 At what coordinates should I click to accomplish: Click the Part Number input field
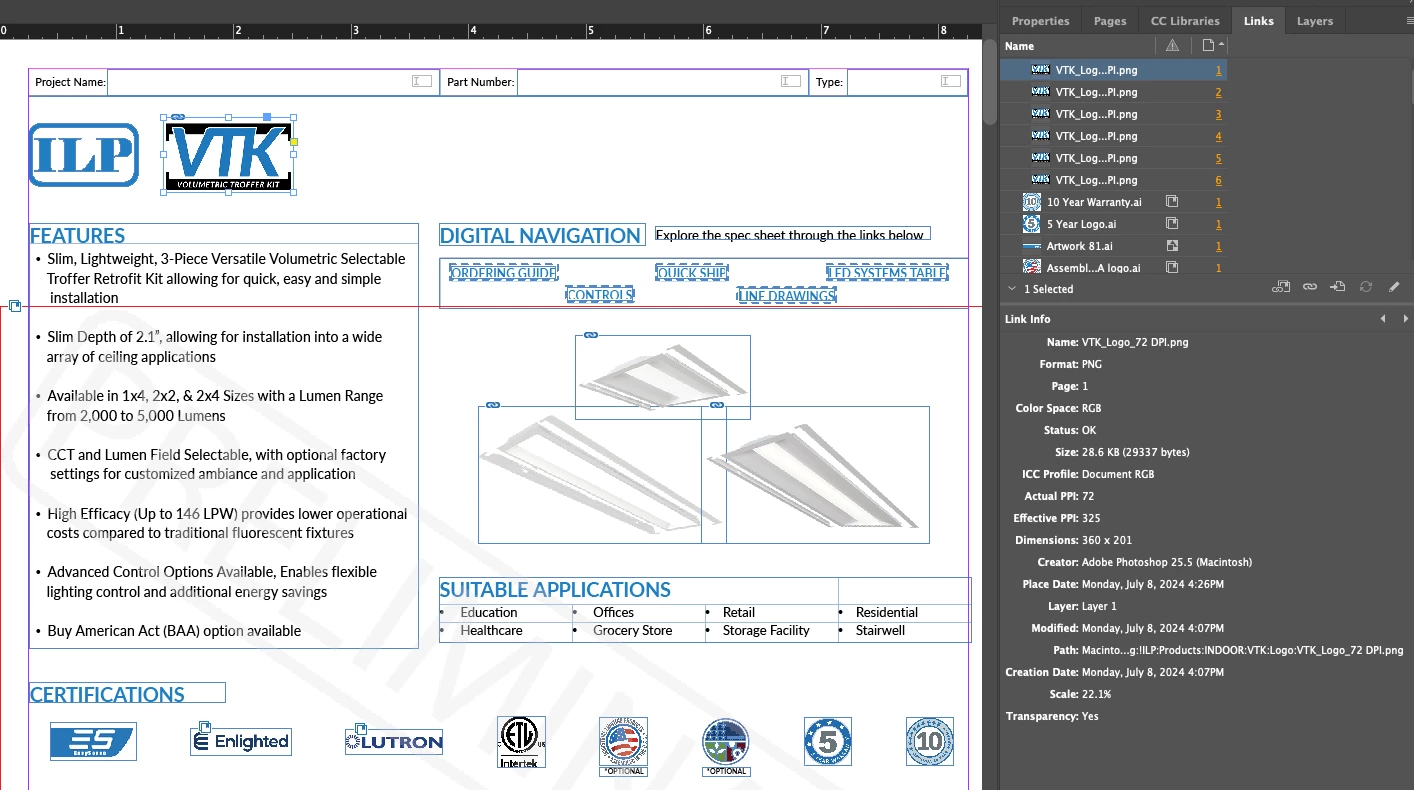[662, 82]
